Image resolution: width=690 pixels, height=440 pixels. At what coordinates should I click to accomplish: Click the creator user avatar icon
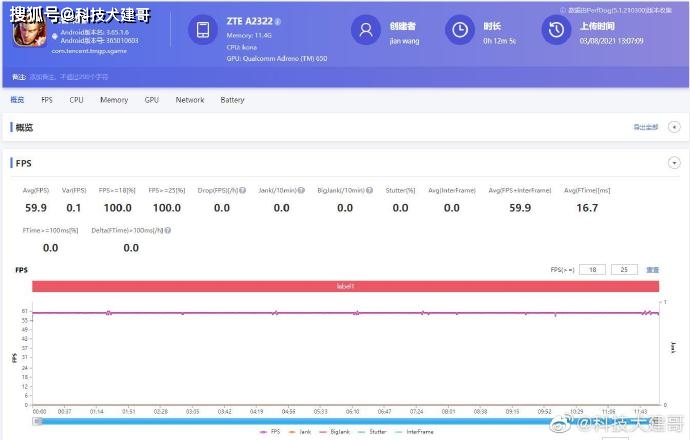tap(366, 30)
